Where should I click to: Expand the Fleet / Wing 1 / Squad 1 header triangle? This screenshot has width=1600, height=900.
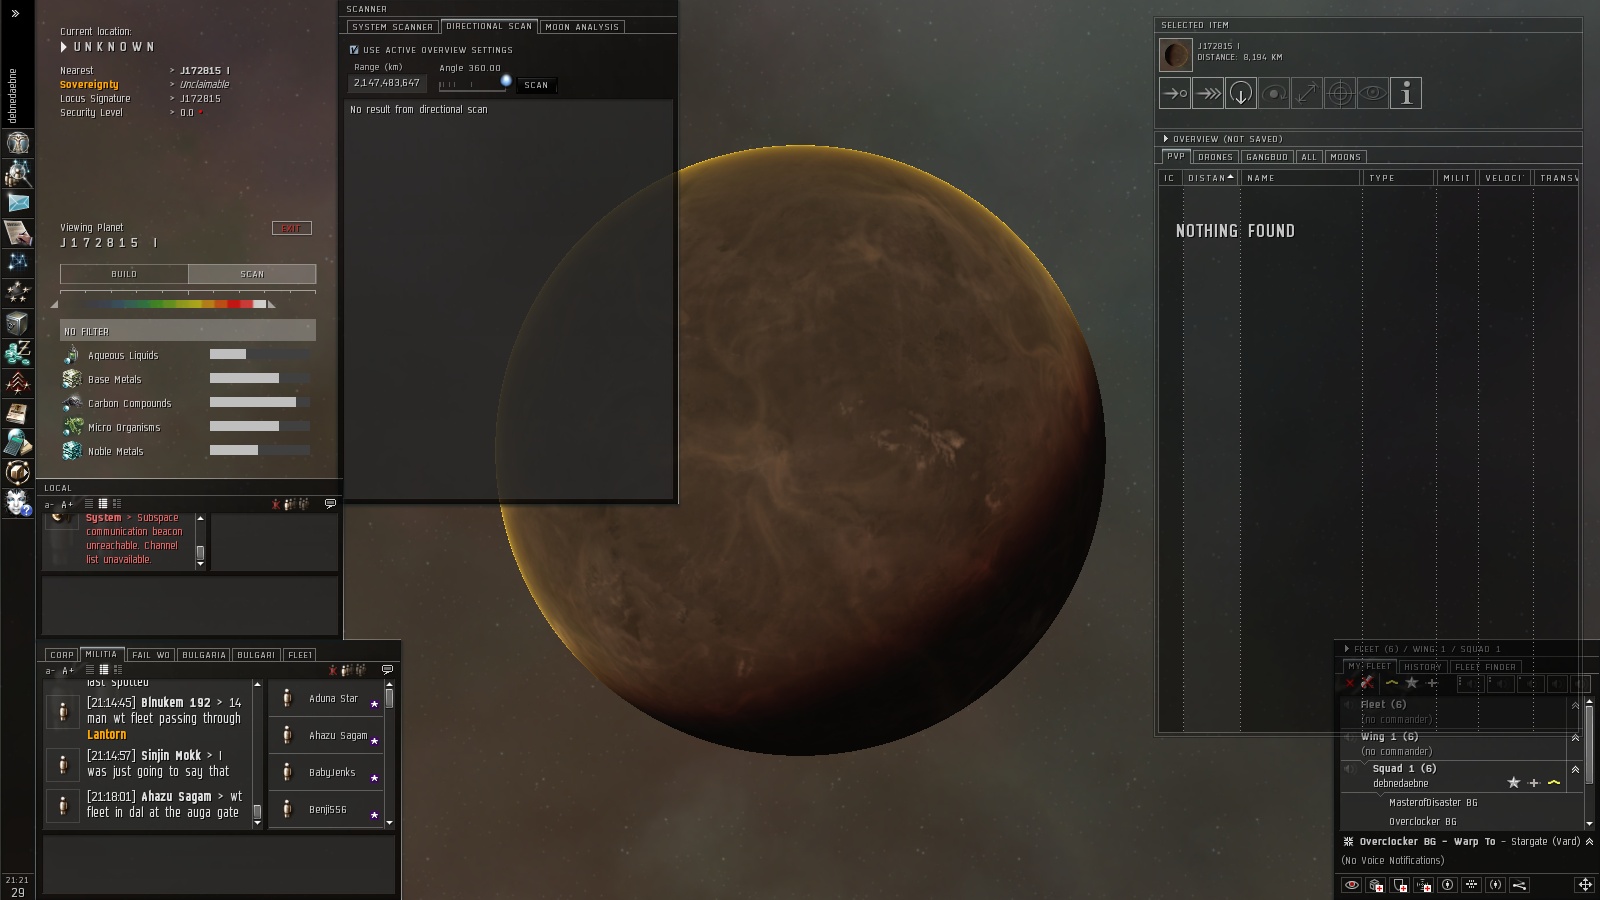click(1347, 649)
